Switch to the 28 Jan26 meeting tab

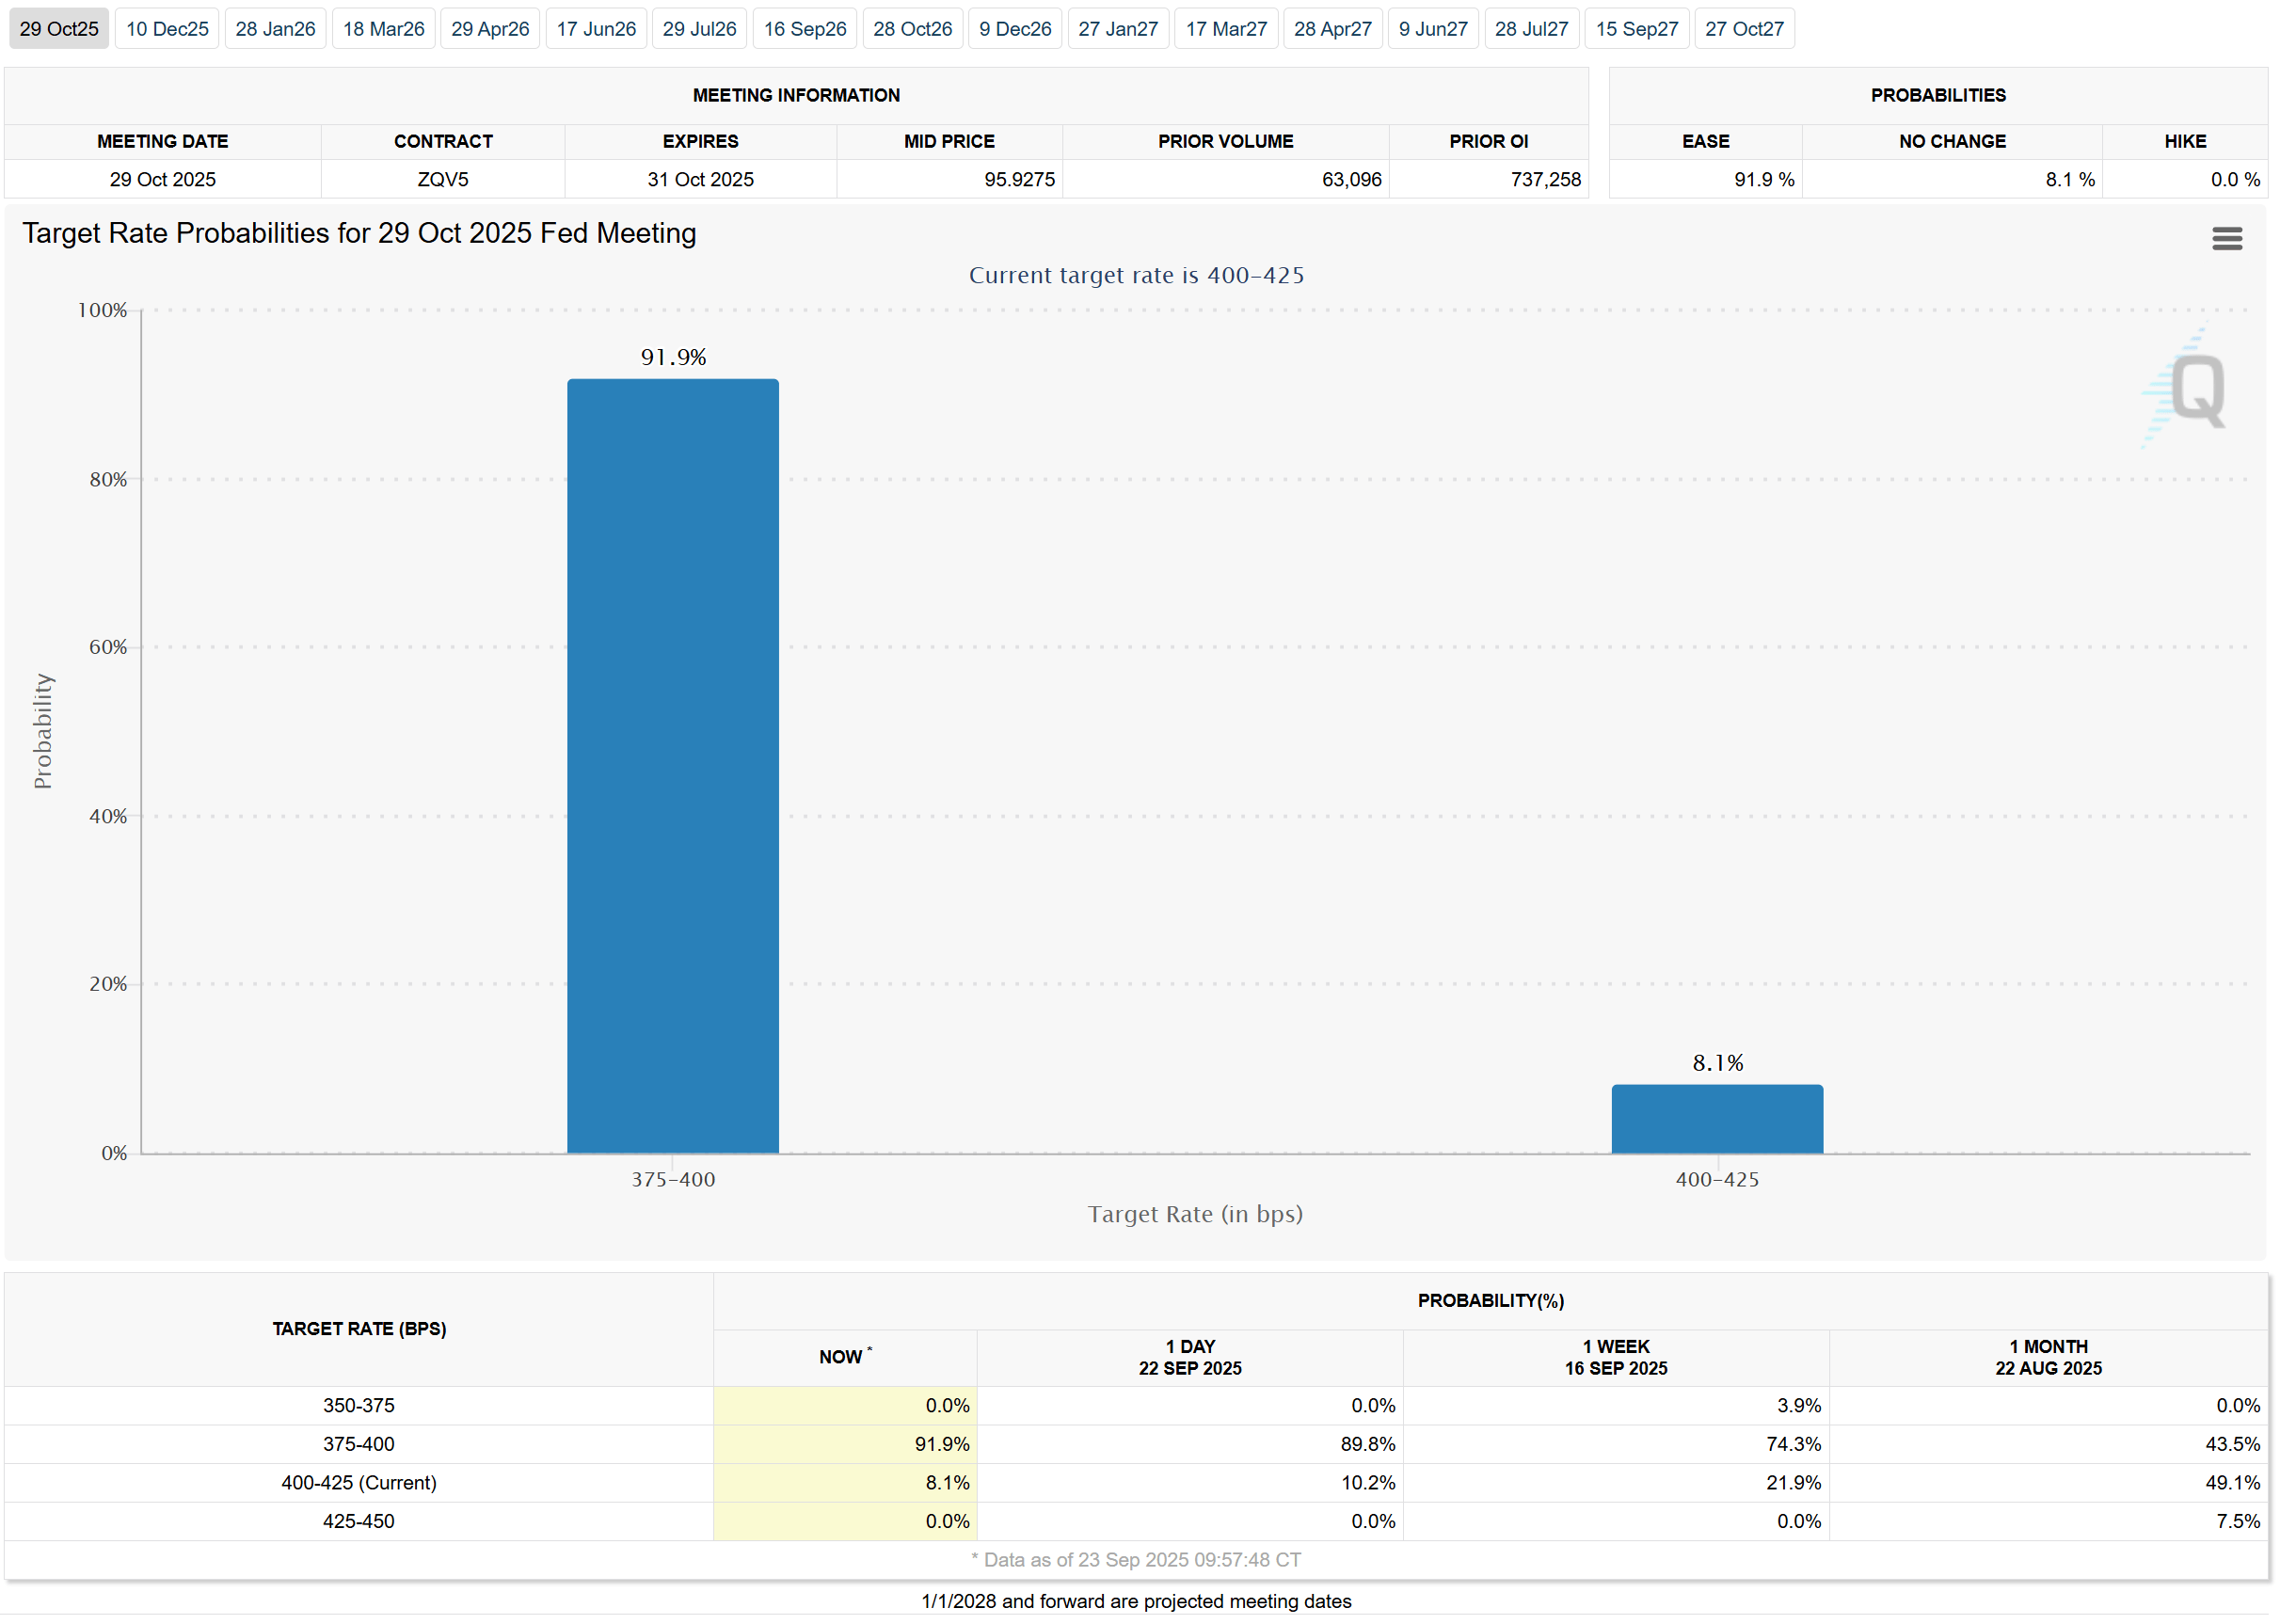click(x=275, y=28)
